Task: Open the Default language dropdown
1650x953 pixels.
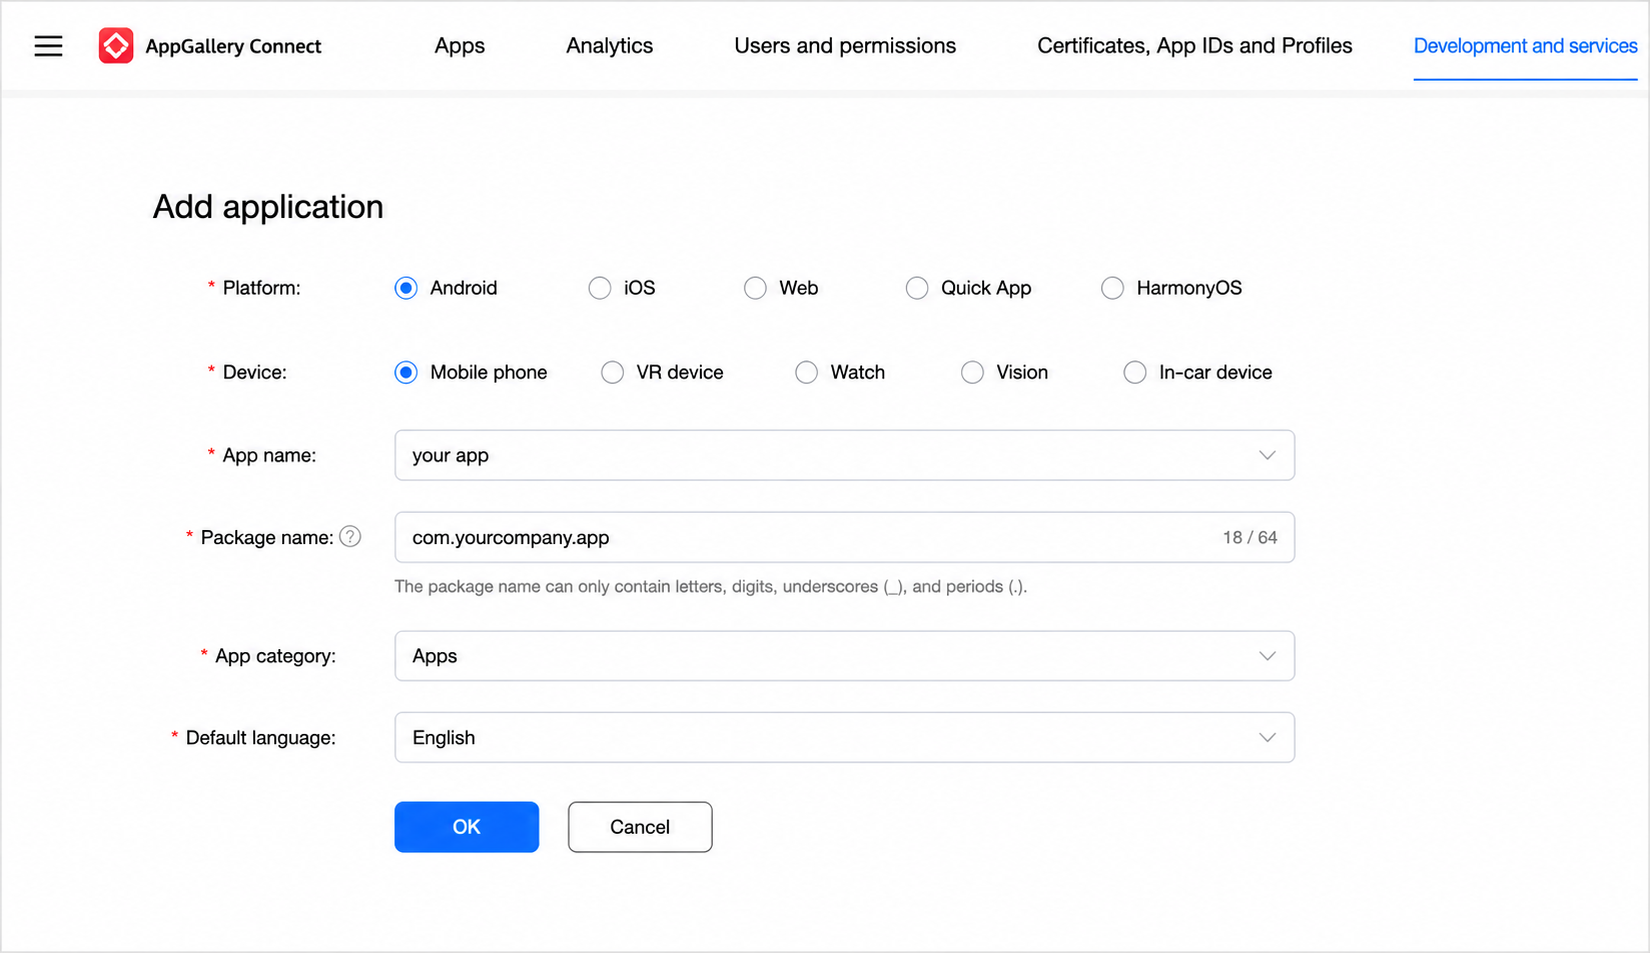Action: 845,738
